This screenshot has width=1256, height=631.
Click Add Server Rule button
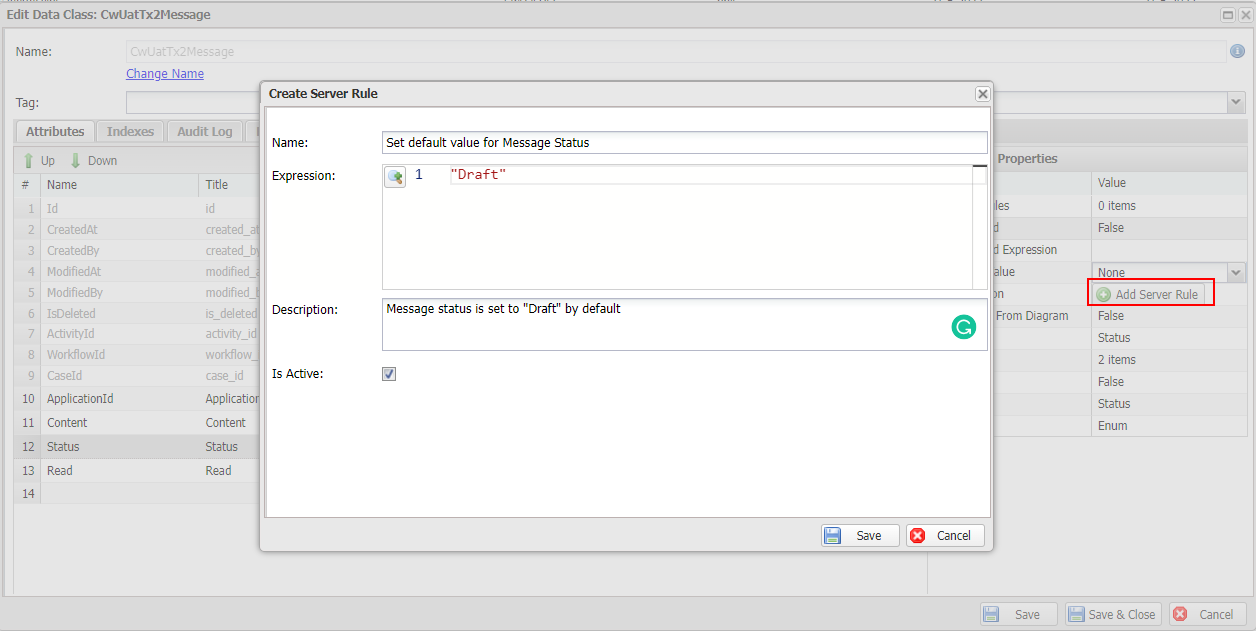click(1148, 294)
